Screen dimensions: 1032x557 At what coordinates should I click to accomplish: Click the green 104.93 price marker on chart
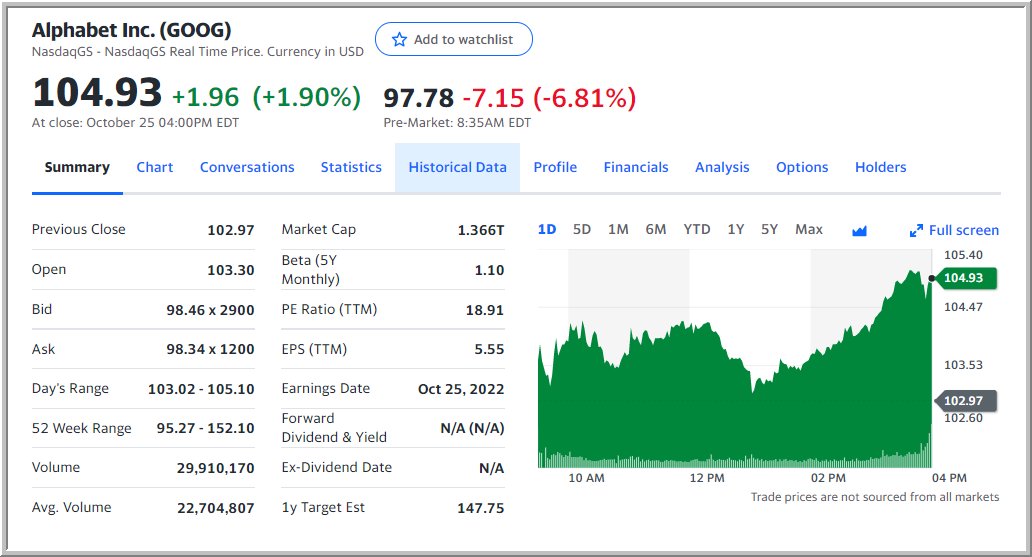965,278
